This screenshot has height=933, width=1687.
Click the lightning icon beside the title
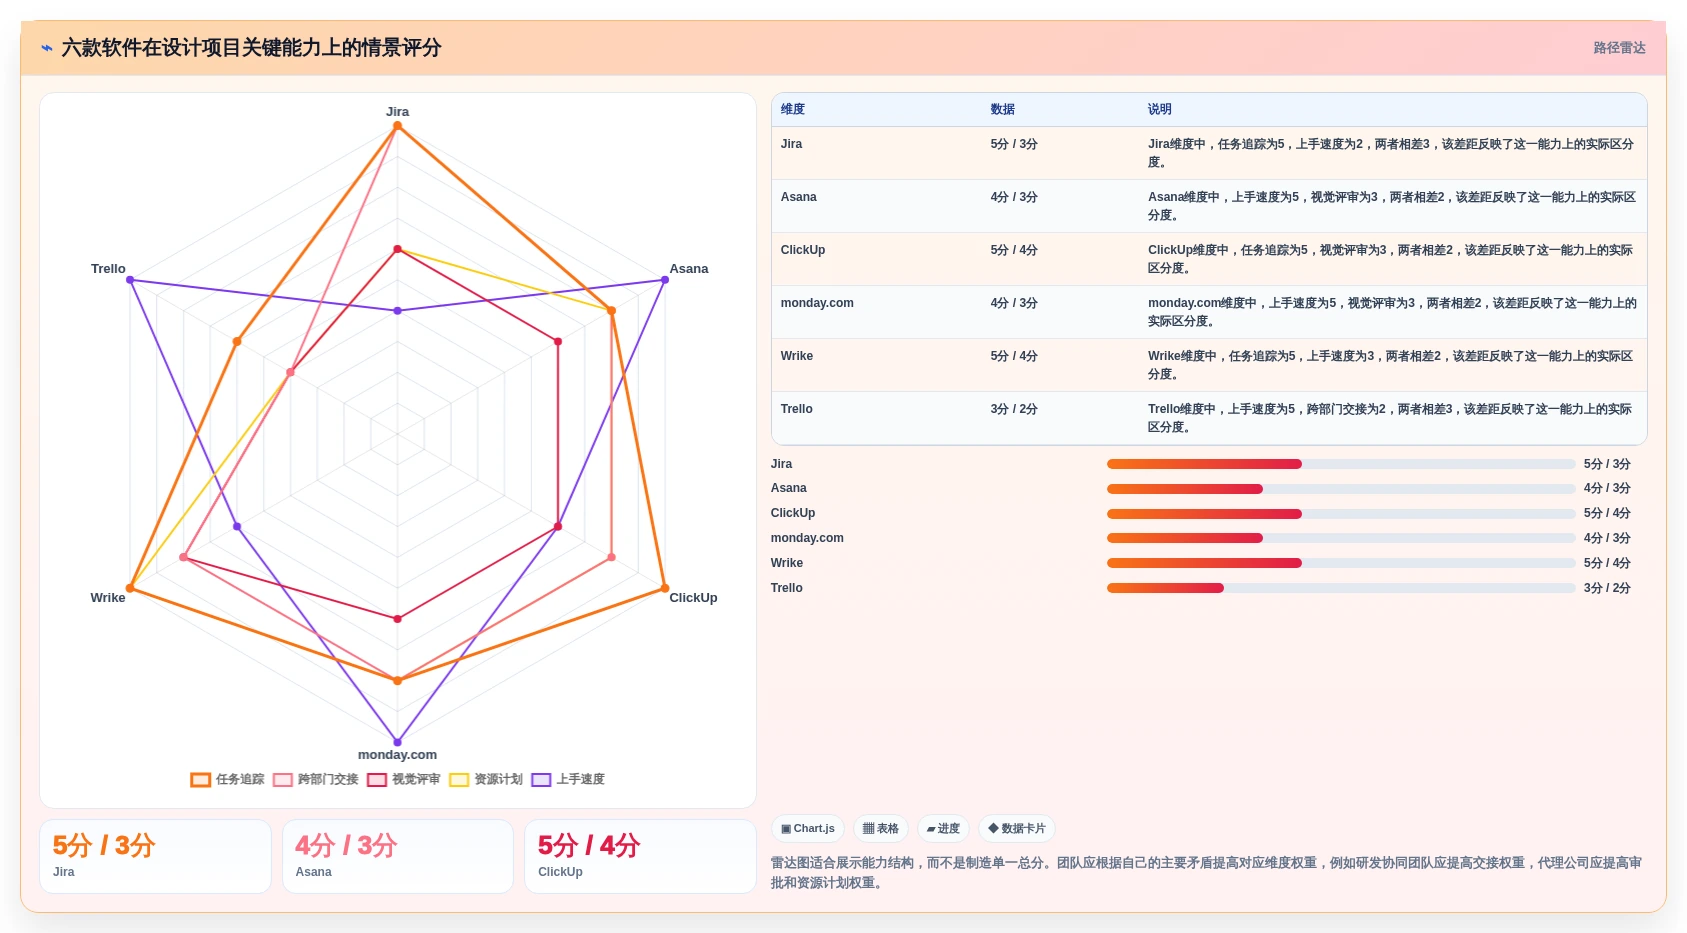click(x=47, y=48)
